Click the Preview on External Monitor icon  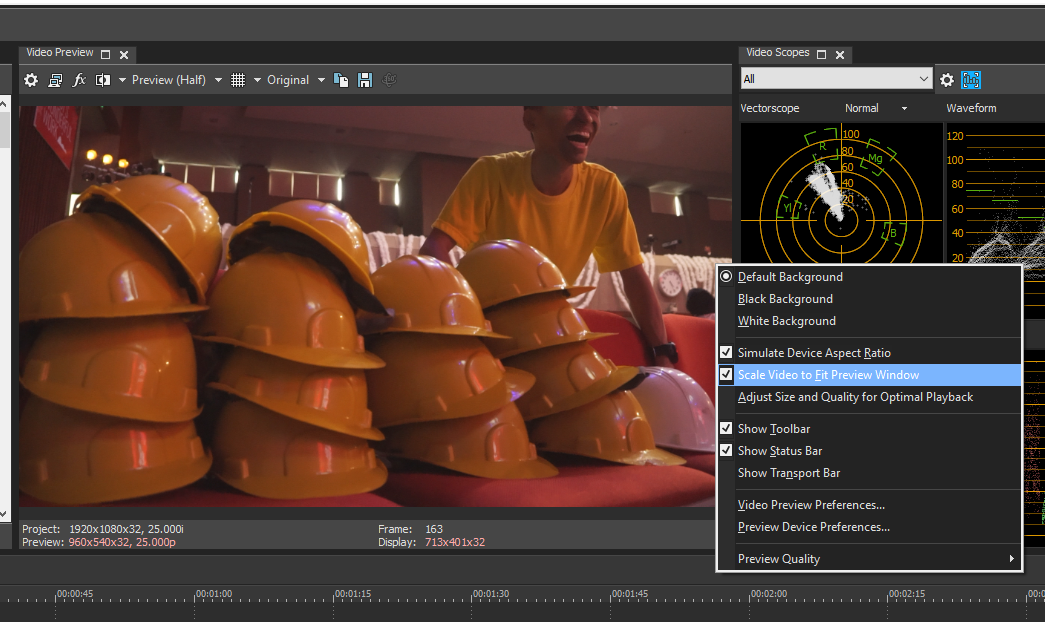pyautogui.click(x=56, y=80)
